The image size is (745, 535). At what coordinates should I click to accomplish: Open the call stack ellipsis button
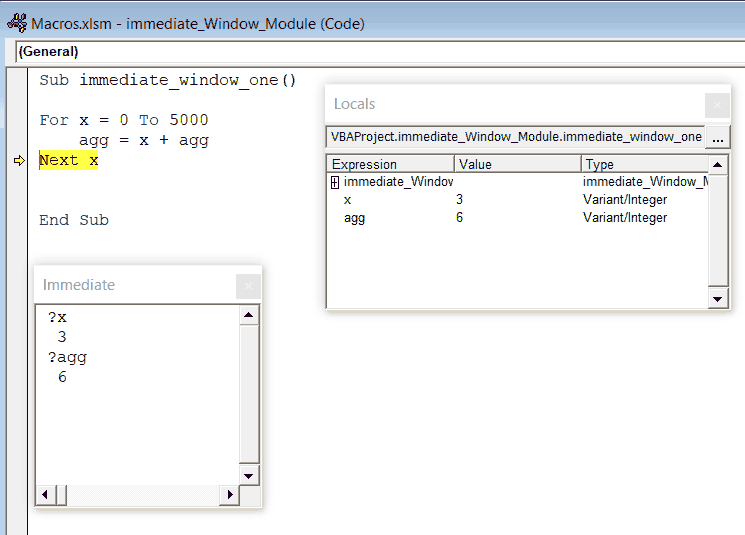click(x=717, y=137)
